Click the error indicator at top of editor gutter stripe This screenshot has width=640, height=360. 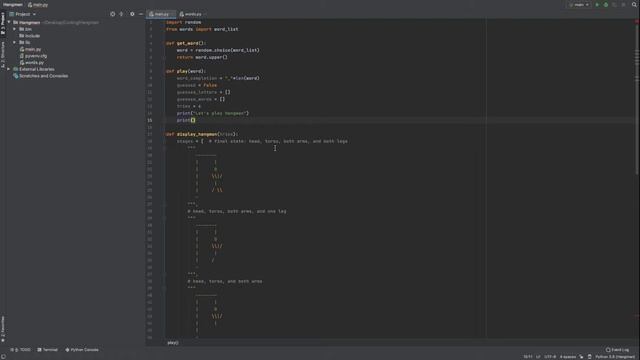pos(636,22)
